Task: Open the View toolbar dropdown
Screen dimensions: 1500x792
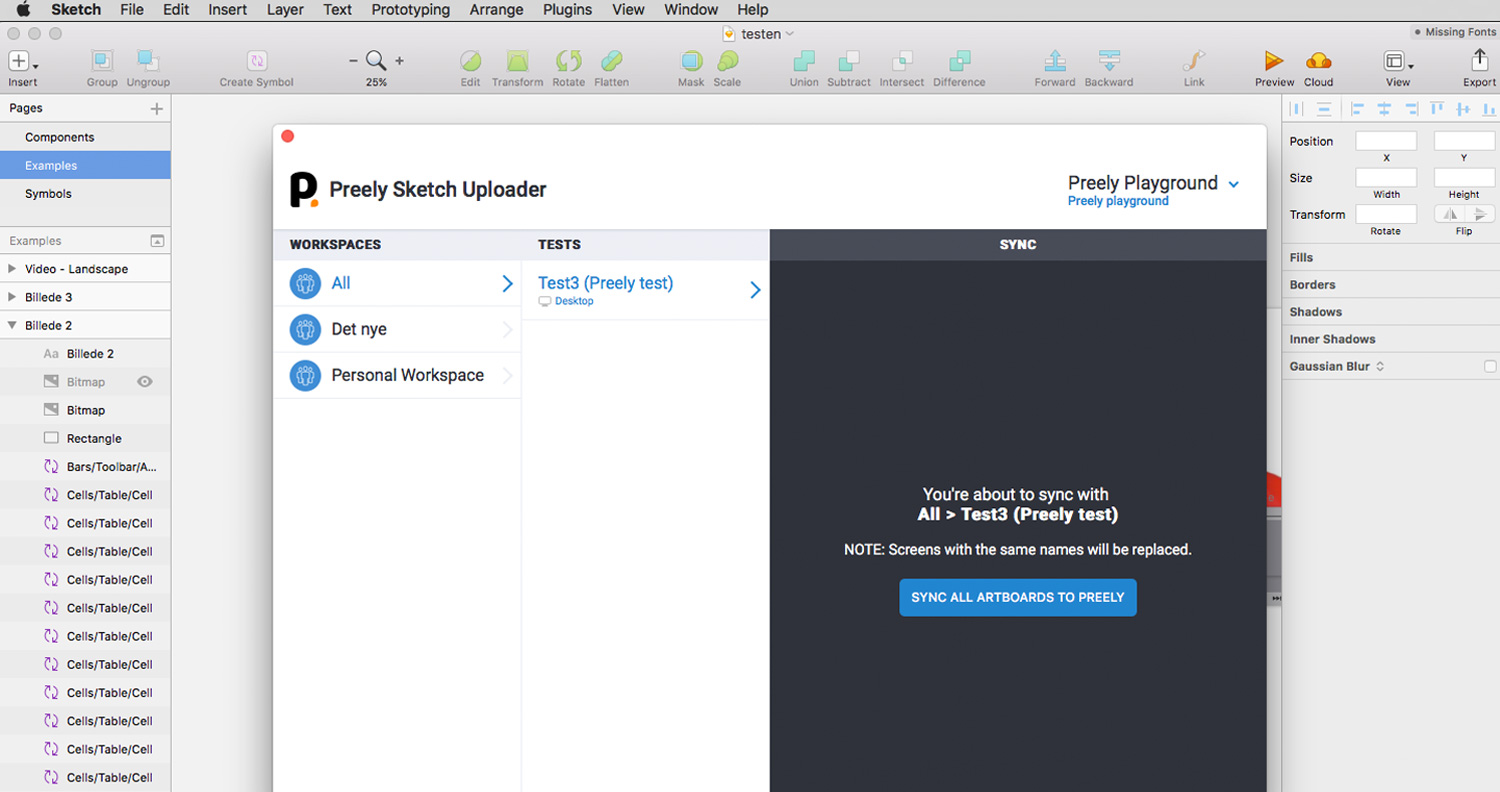Action: click(1398, 61)
